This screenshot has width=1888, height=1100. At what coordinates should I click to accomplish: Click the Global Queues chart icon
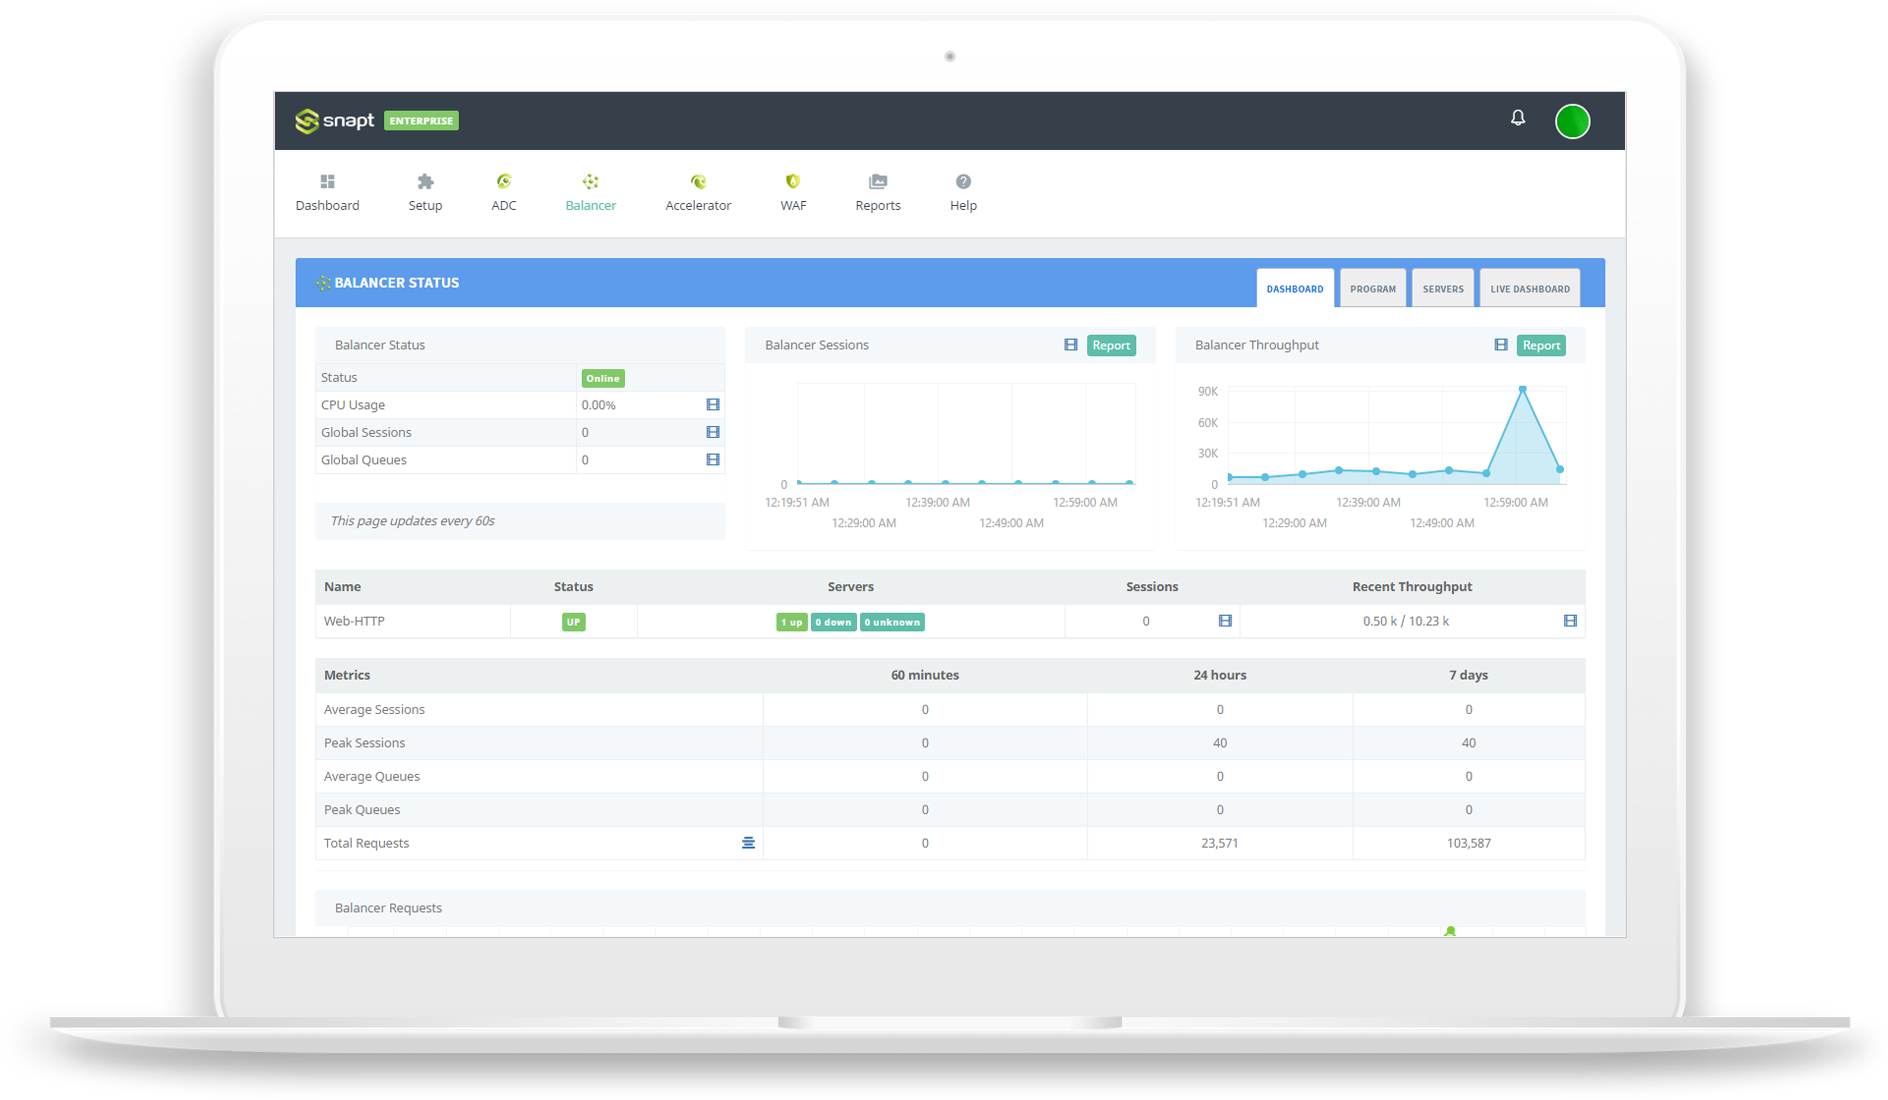tap(713, 460)
